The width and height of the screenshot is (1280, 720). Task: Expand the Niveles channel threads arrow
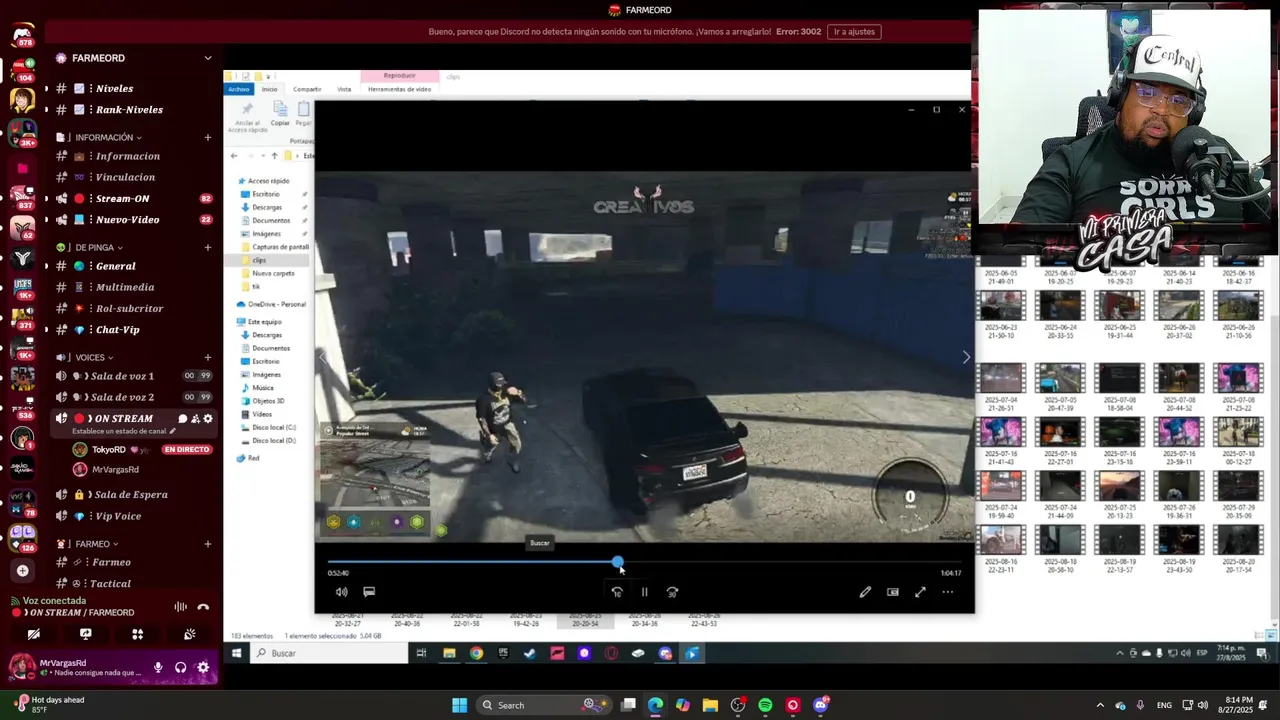click(46, 88)
